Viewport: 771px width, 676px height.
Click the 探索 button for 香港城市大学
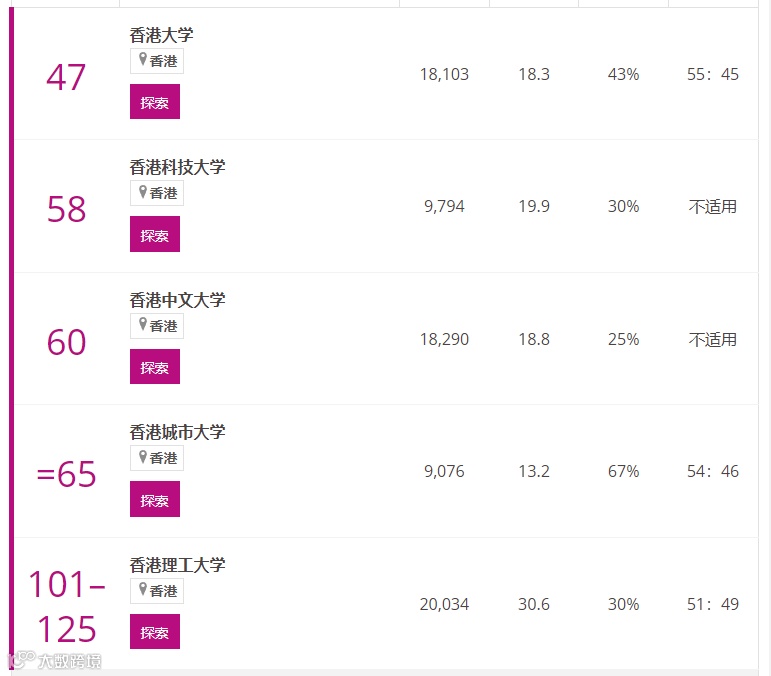155,499
